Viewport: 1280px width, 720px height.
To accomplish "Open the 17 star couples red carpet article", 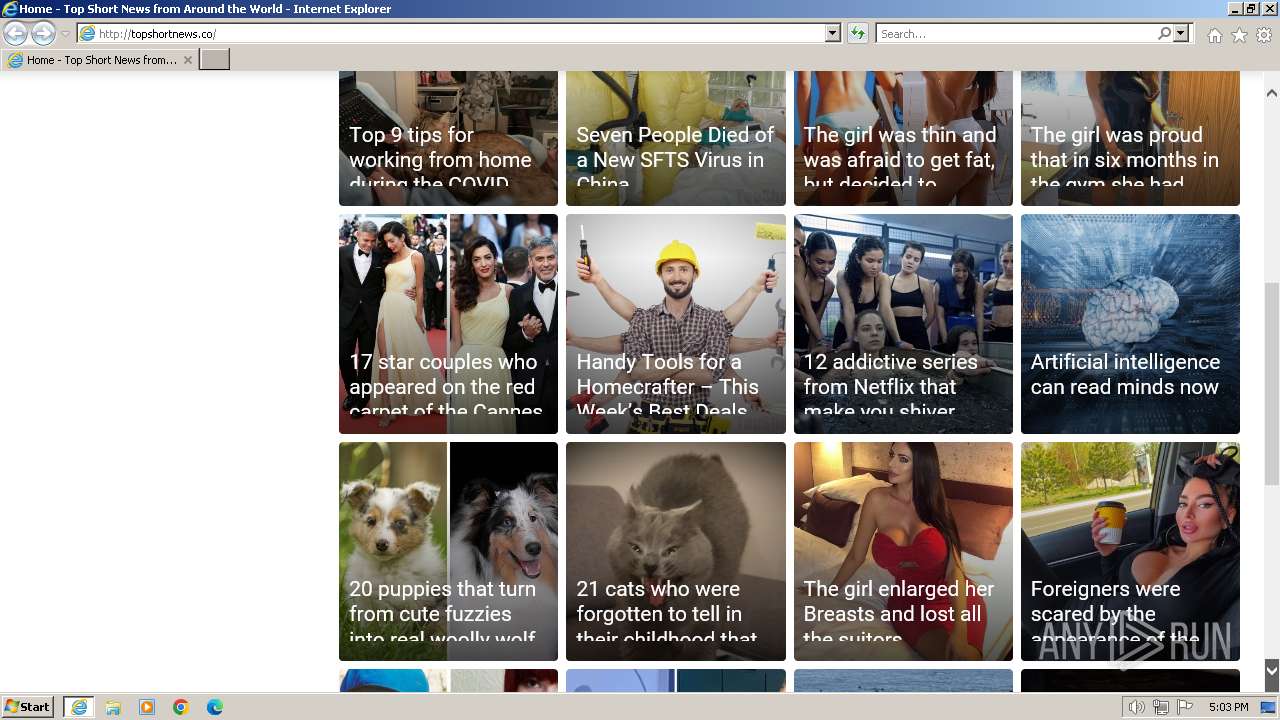I will pos(448,324).
